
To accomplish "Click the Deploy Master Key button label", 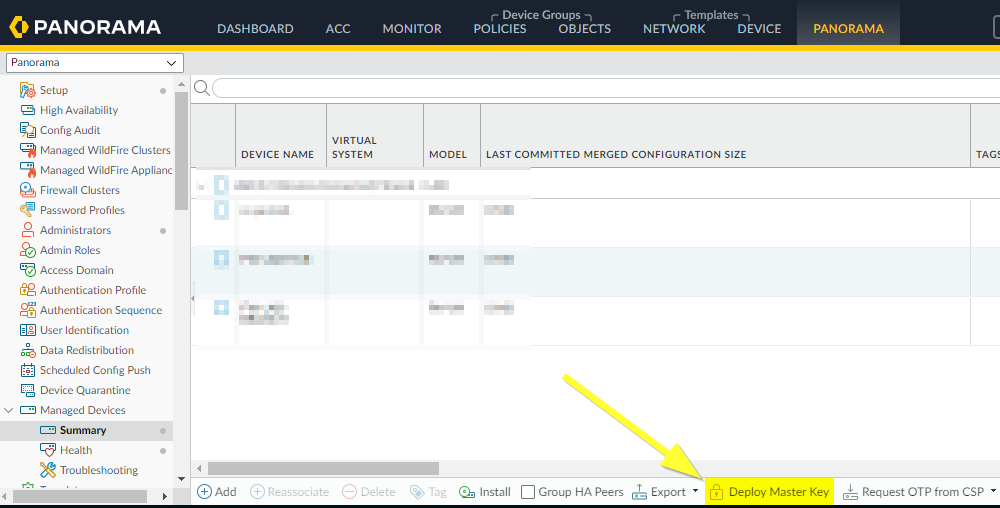I will pos(779,491).
